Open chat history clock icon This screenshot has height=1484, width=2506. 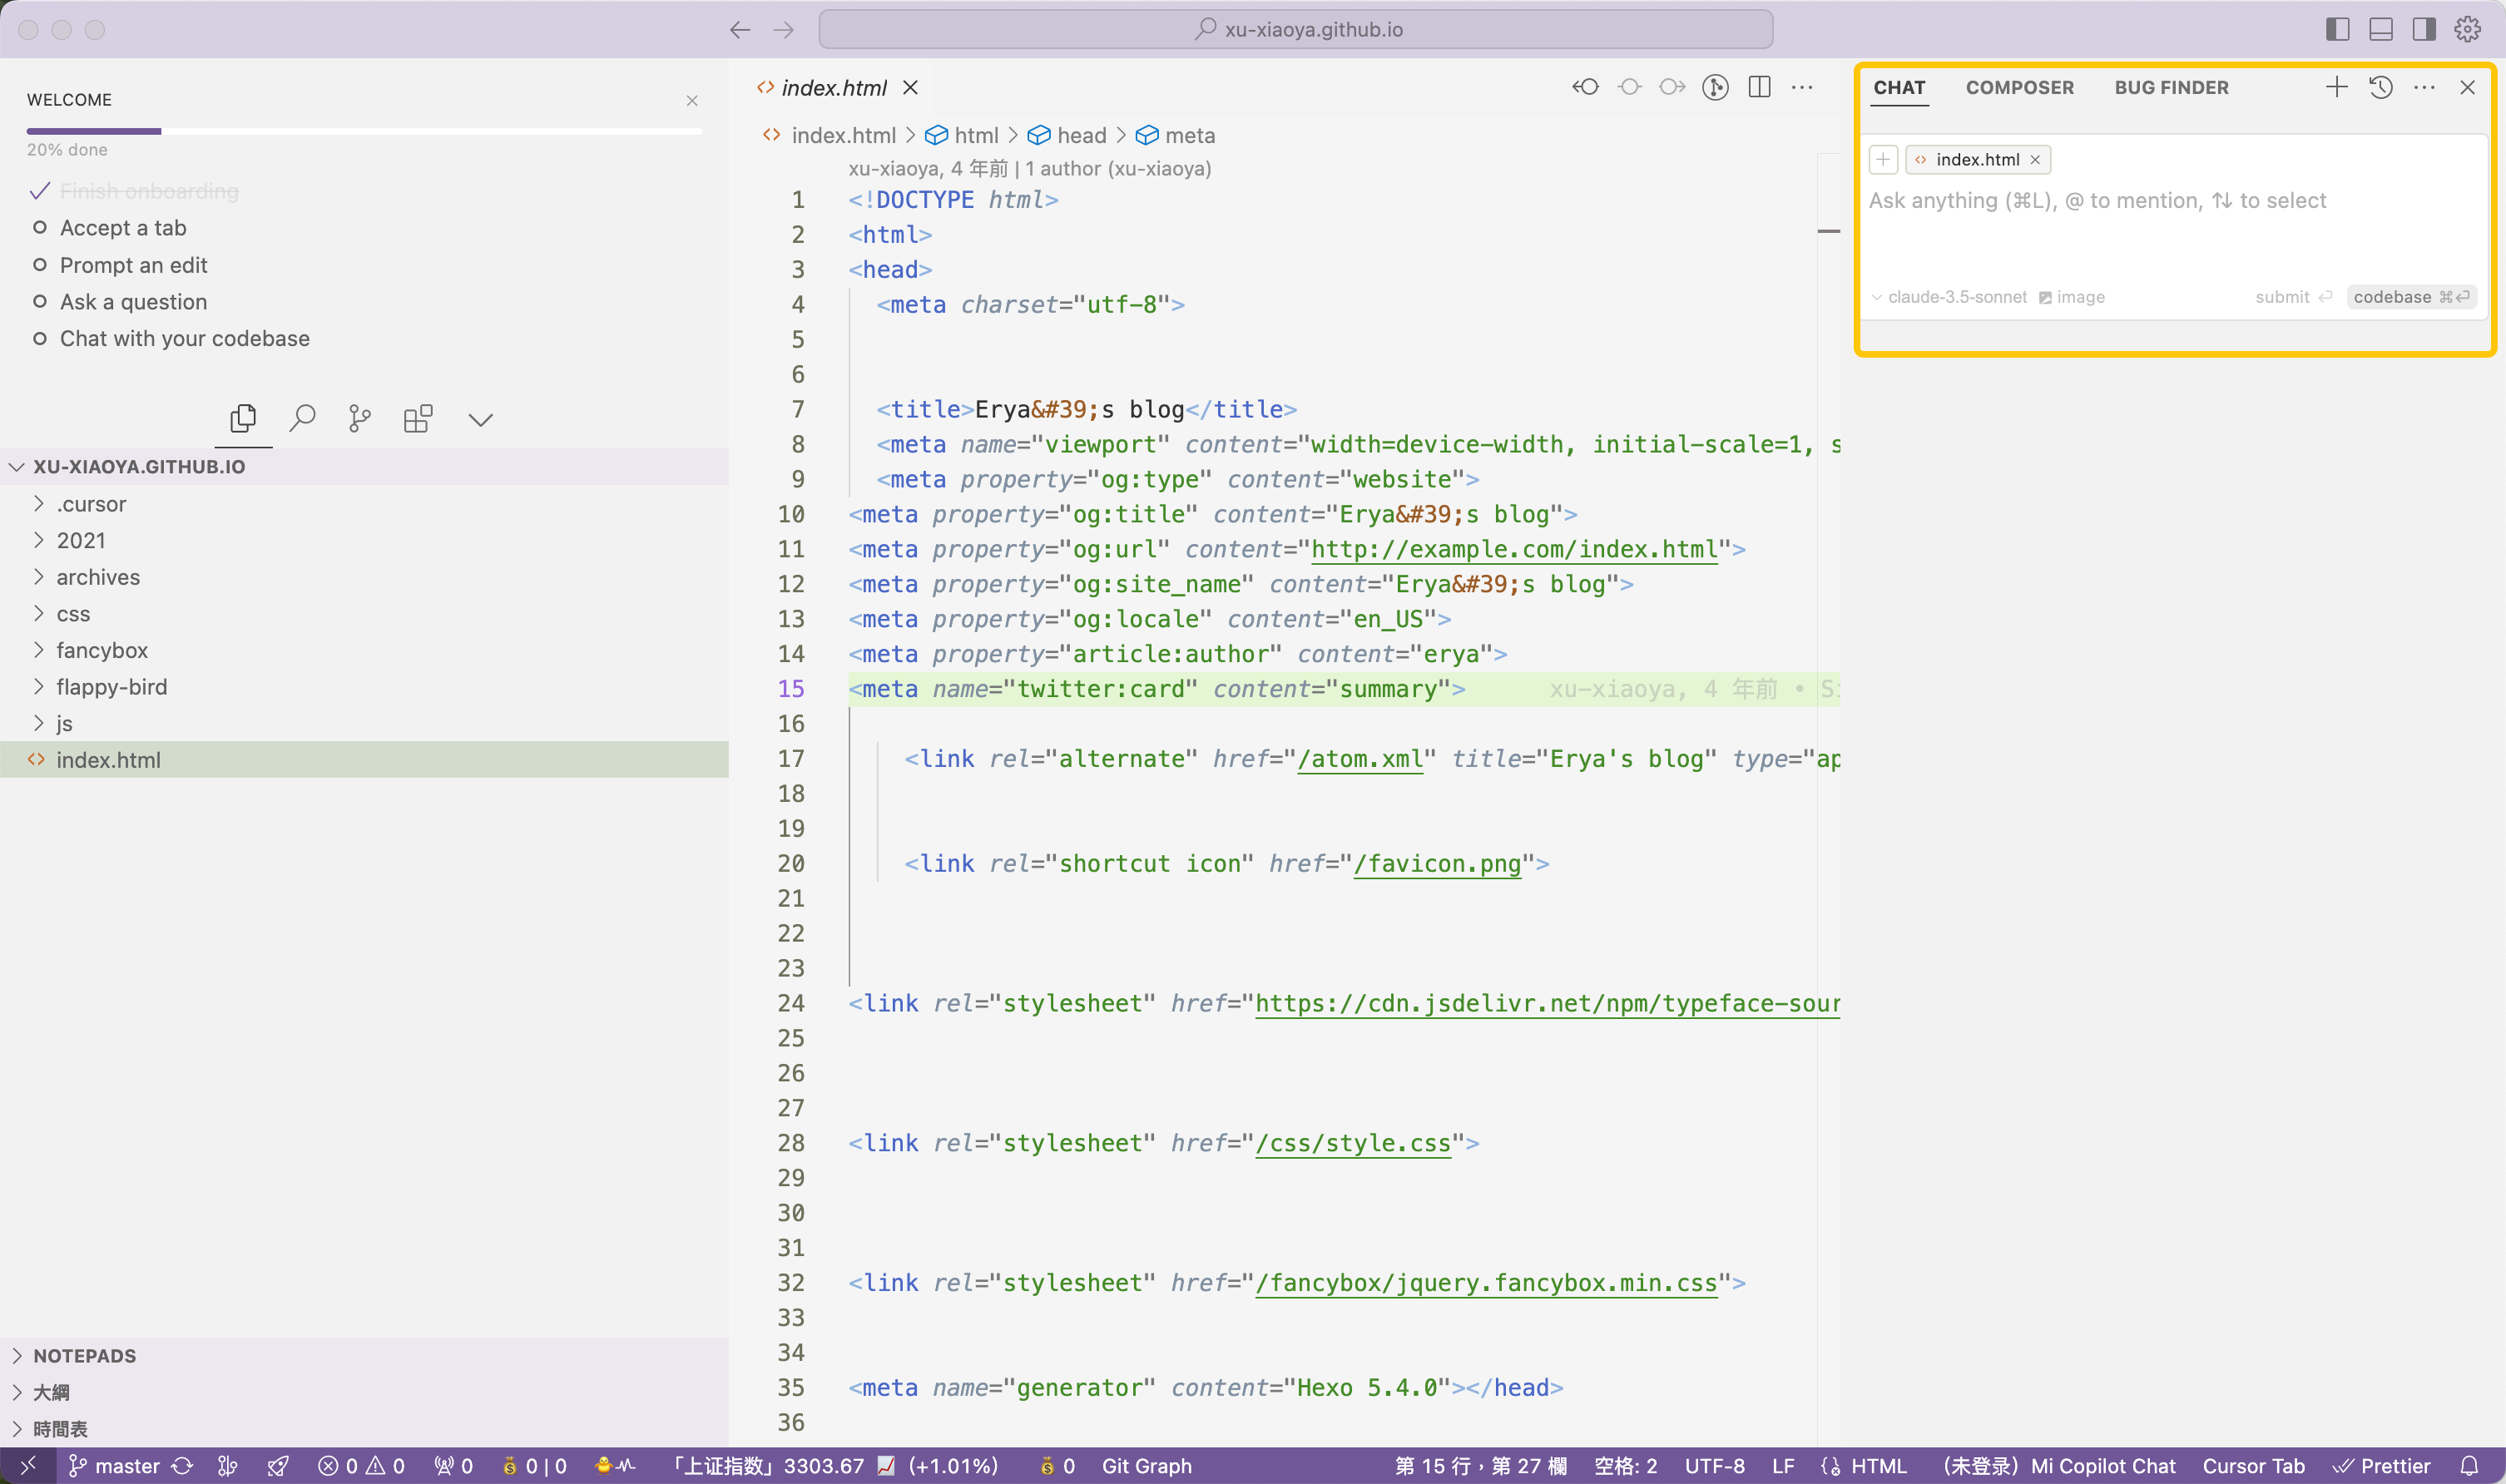2380,88
